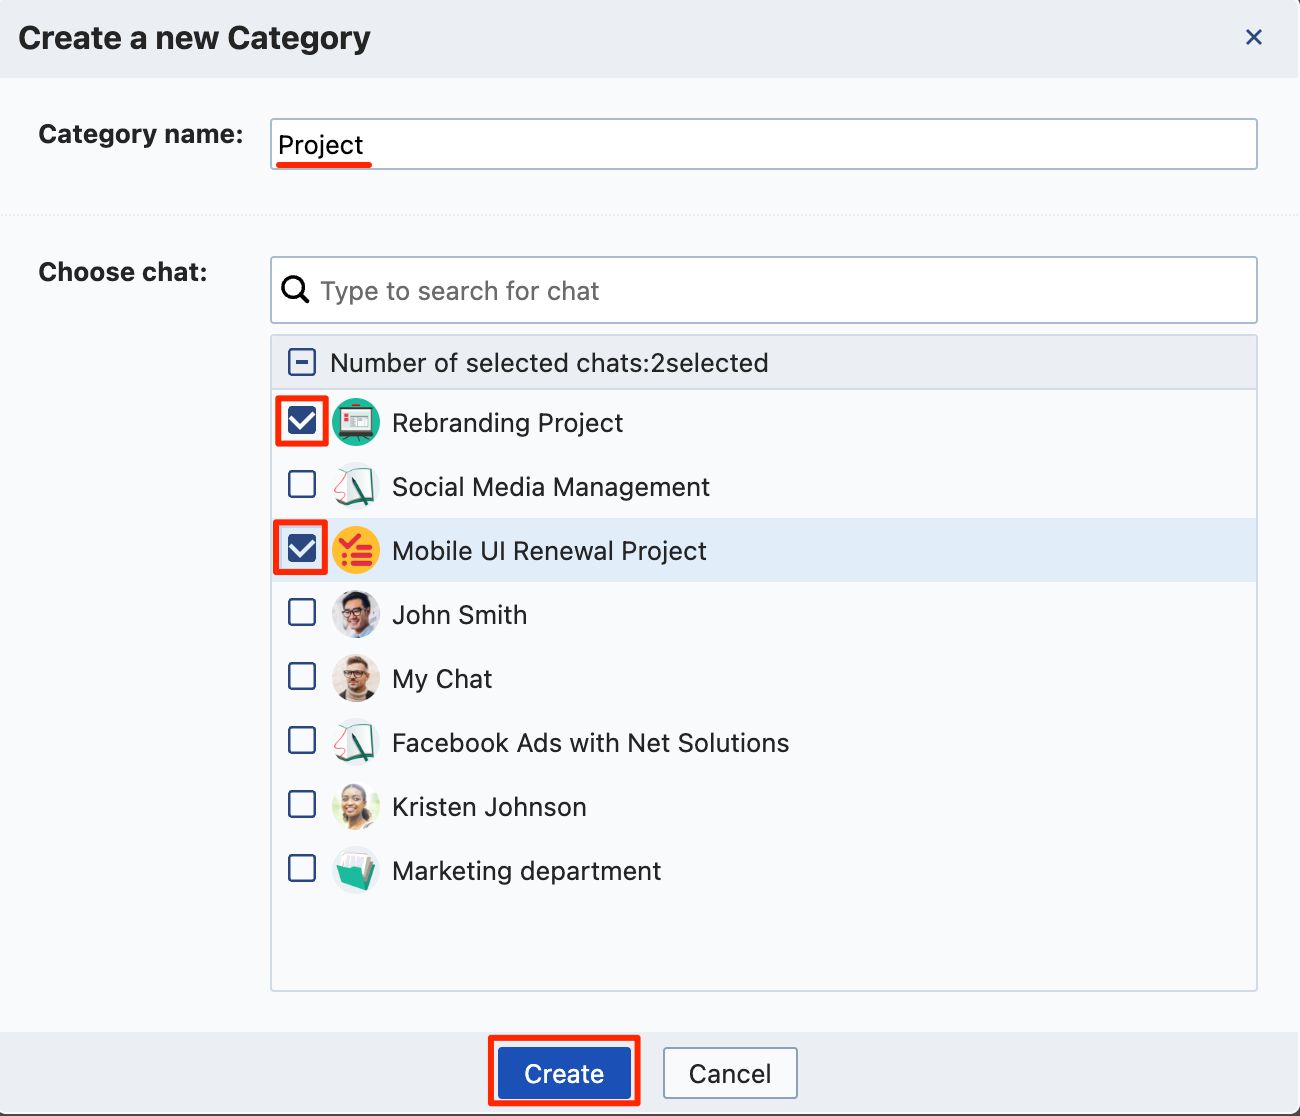Collapse the selected chats list
Screen dimensions: 1300x1116
pos(301,362)
